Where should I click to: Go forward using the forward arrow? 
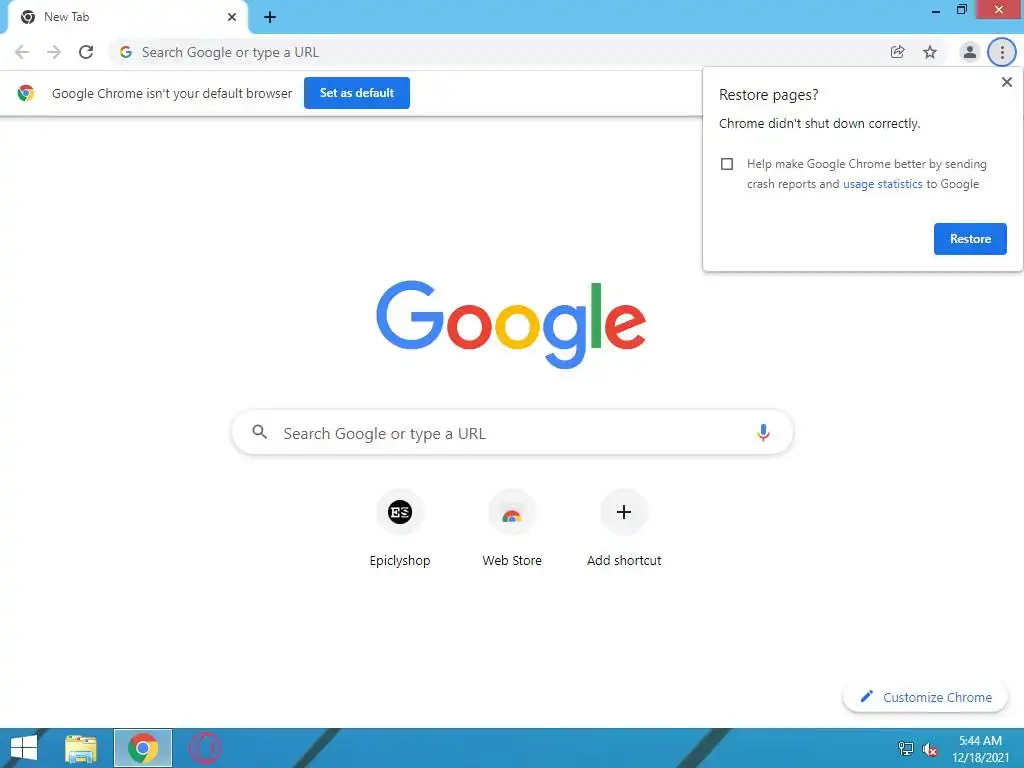54,52
